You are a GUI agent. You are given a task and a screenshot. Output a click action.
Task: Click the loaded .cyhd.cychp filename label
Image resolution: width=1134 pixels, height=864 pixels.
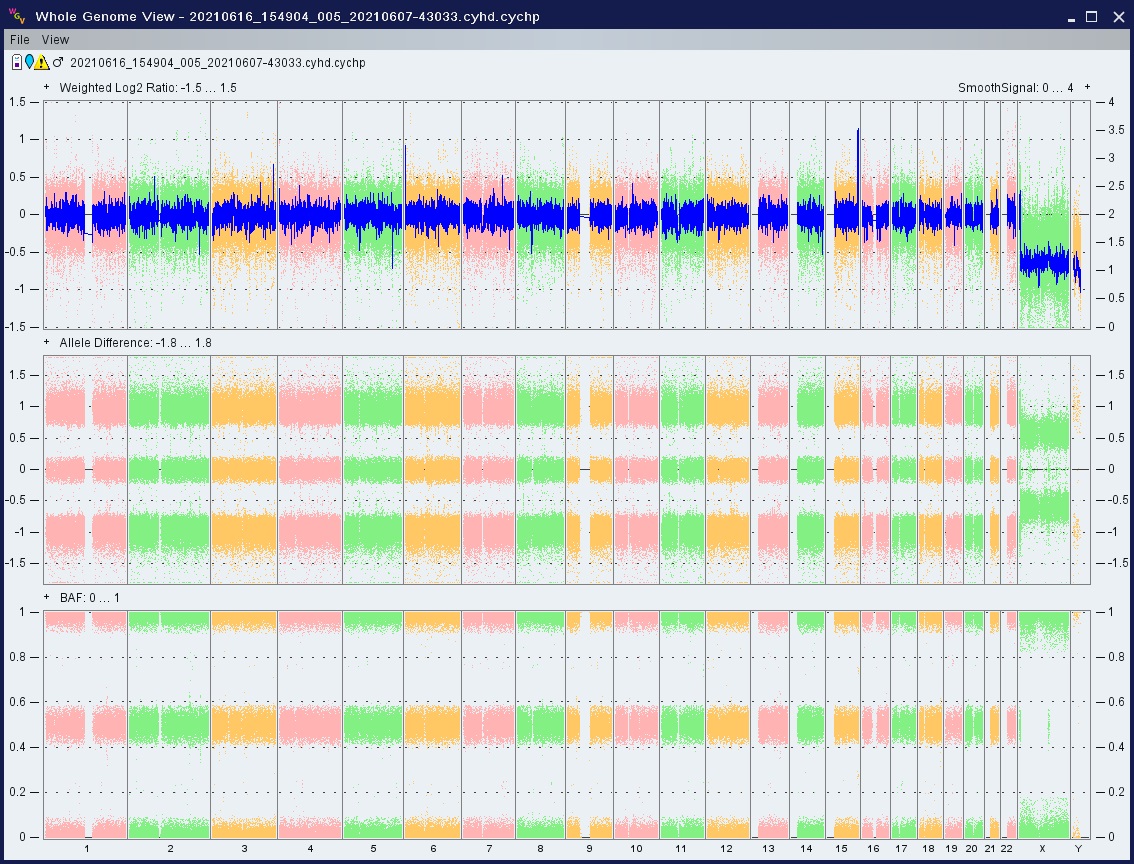pyautogui.click(x=217, y=63)
